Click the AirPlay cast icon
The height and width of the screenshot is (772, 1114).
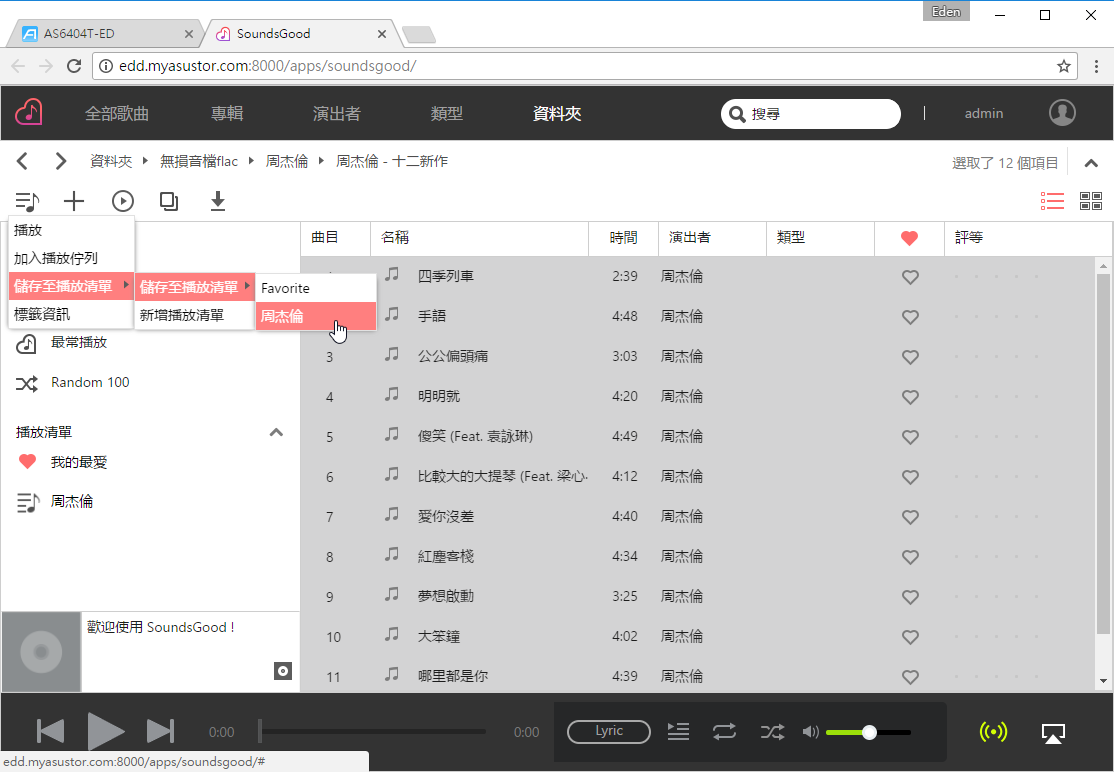pyautogui.click(x=1053, y=733)
